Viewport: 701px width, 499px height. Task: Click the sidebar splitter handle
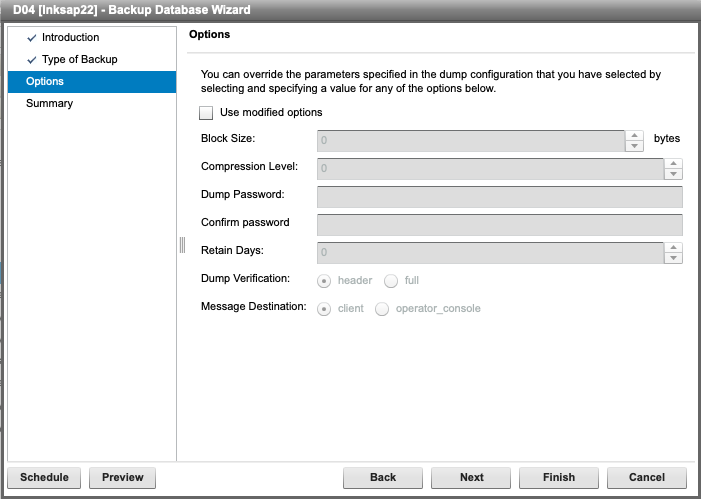(x=182, y=245)
